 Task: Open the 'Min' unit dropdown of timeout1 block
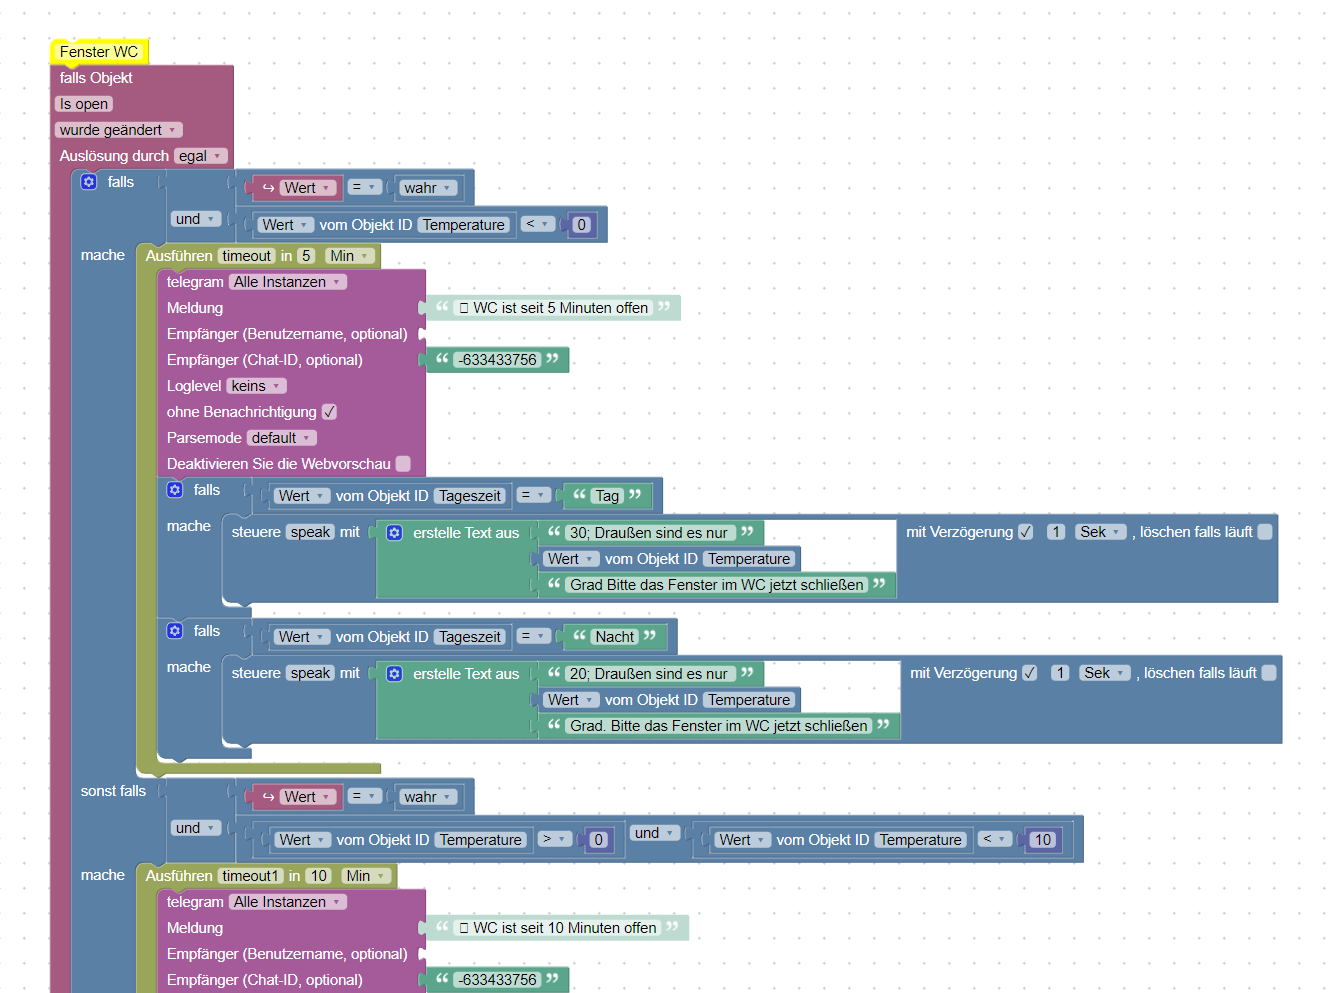coord(366,876)
